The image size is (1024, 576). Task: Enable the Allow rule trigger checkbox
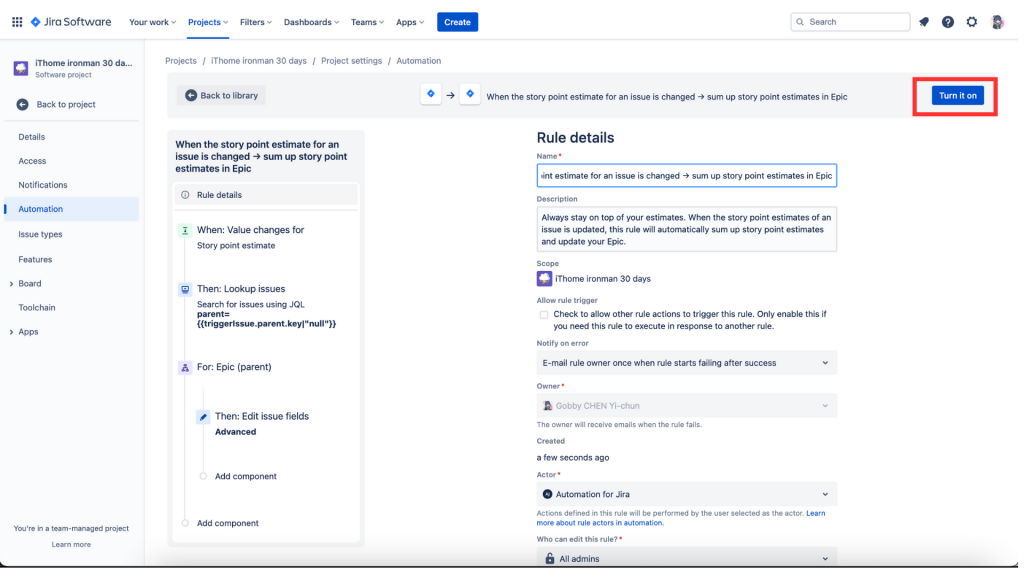point(543,315)
